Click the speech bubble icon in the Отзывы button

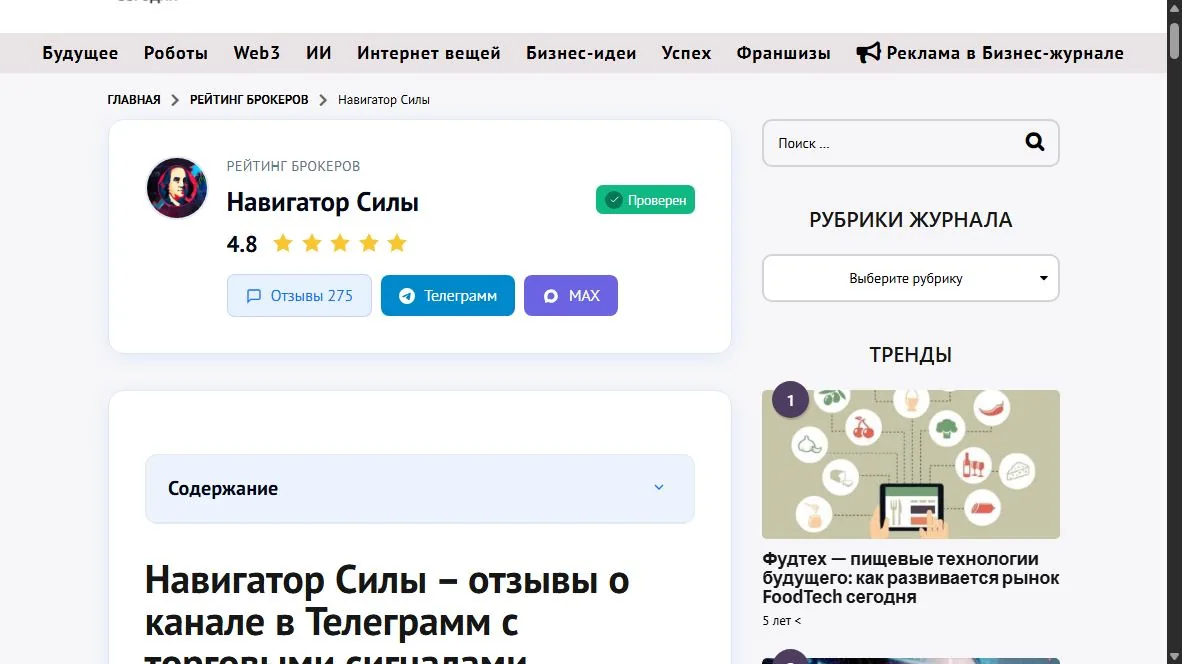tap(253, 296)
